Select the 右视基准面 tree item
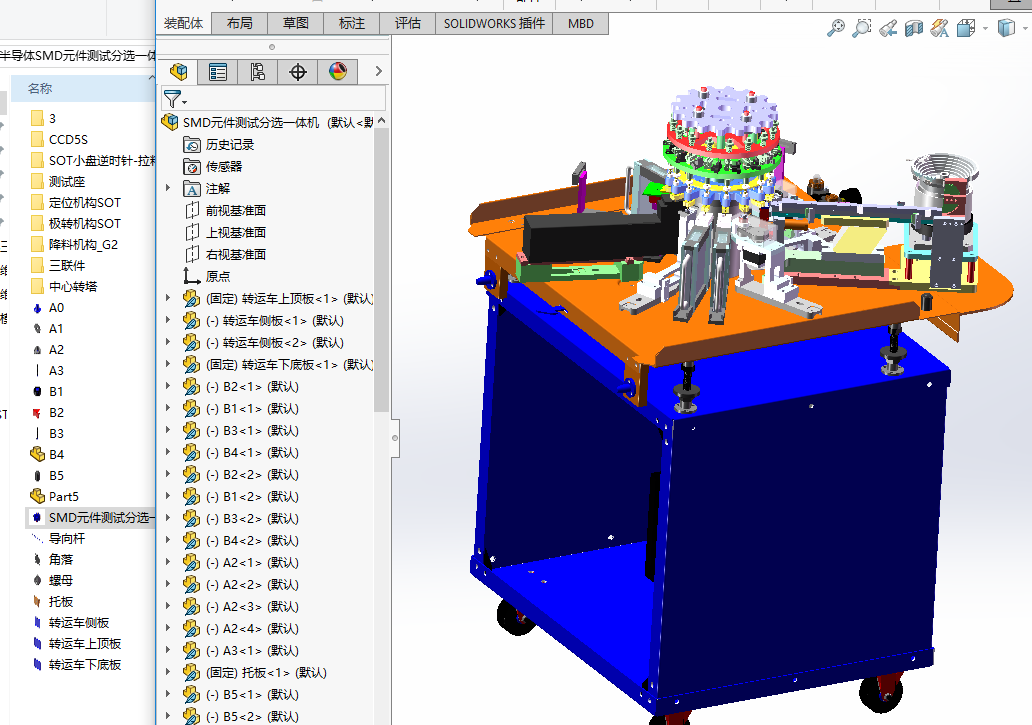This screenshot has width=1032, height=725. tap(236, 255)
